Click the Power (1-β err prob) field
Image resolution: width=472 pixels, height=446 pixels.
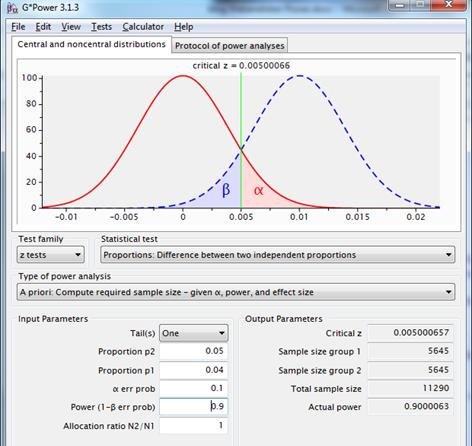point(194,407)
